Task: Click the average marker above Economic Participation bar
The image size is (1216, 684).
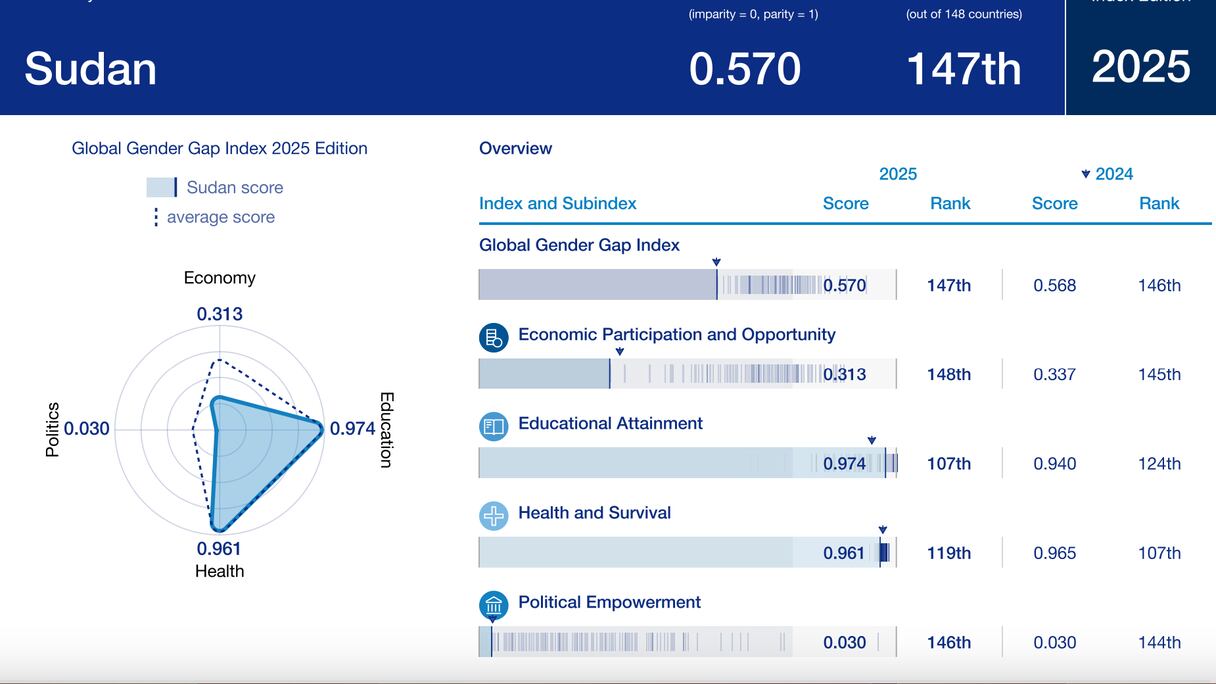Action: pos(620,351)
